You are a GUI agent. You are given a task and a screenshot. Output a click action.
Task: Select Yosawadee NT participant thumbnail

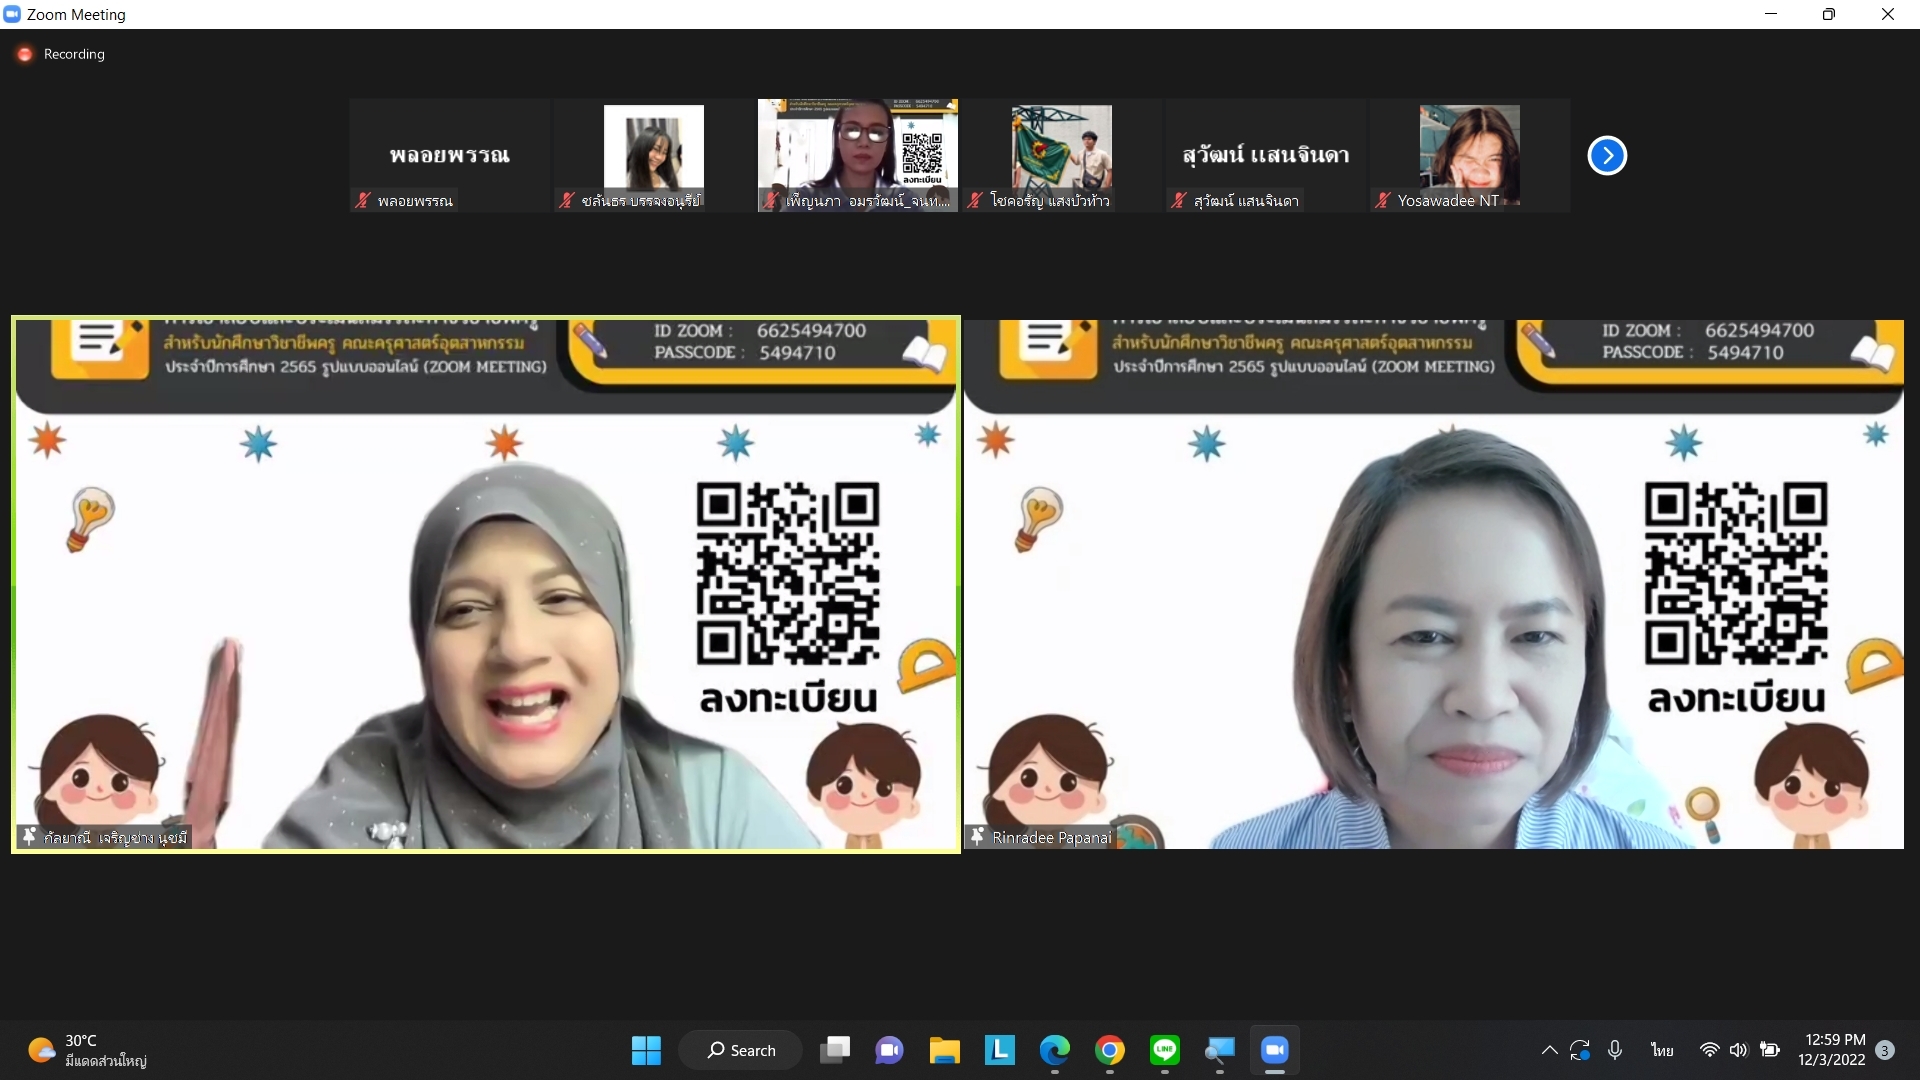(1470, 155)
